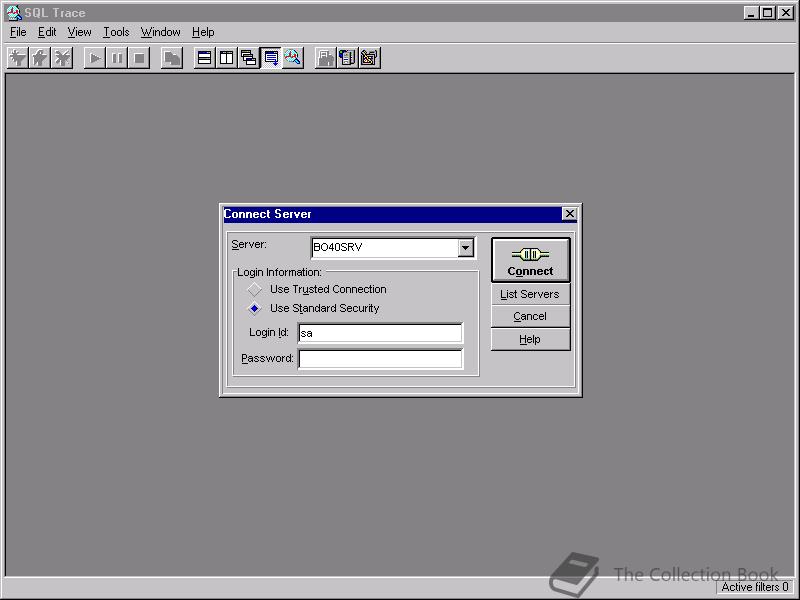Click the Server name text box BO40SRV
Screen dimensions: 800x600
pyautogui.click(x=385, y=248)
